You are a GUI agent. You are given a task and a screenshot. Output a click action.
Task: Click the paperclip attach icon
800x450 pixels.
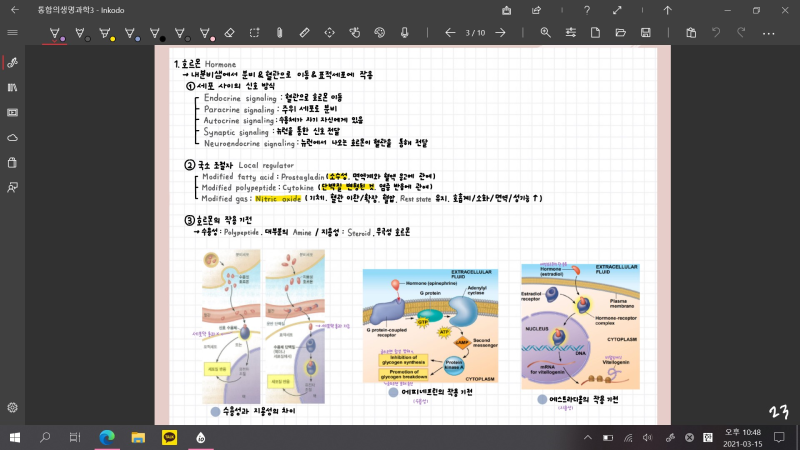tap(280, 33)
